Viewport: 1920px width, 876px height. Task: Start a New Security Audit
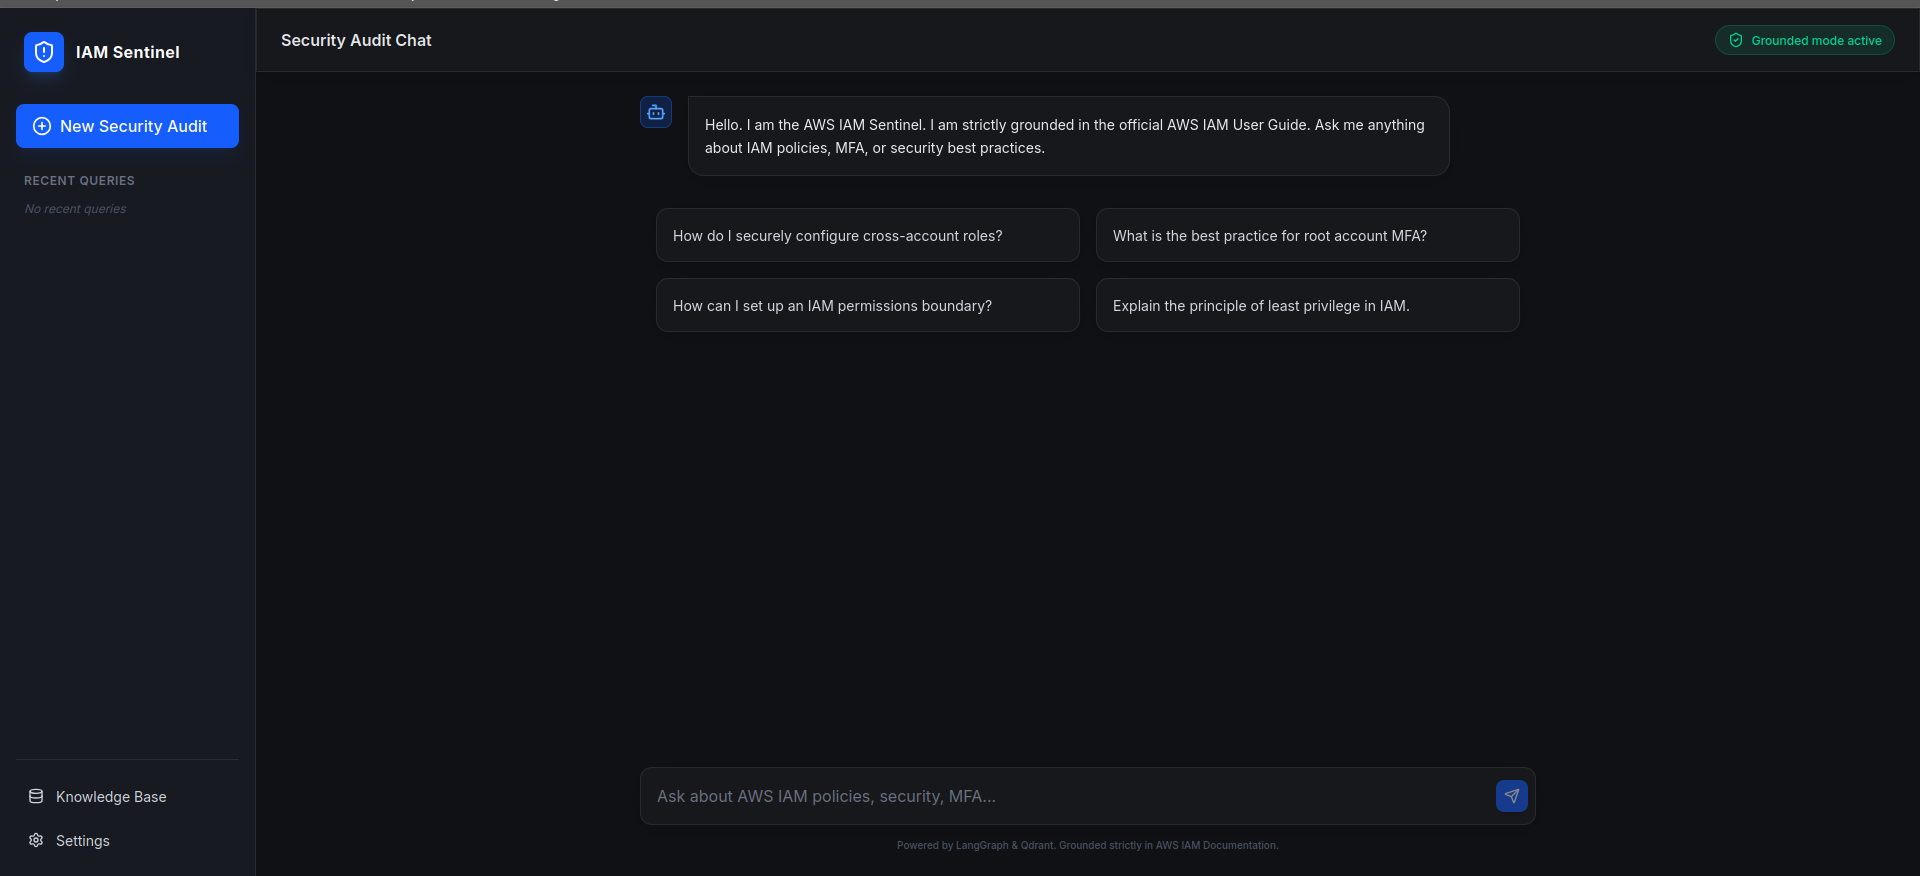click(x=127, y=126)
